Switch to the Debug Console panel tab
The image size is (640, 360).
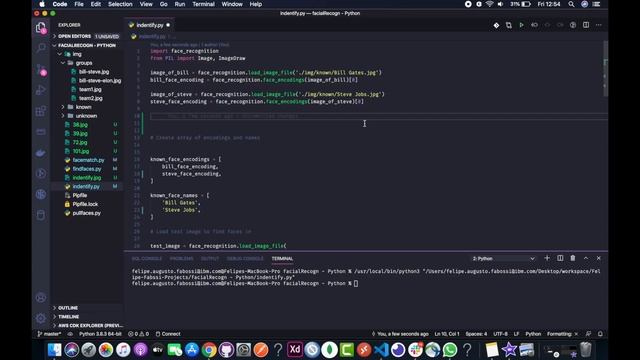245,259
